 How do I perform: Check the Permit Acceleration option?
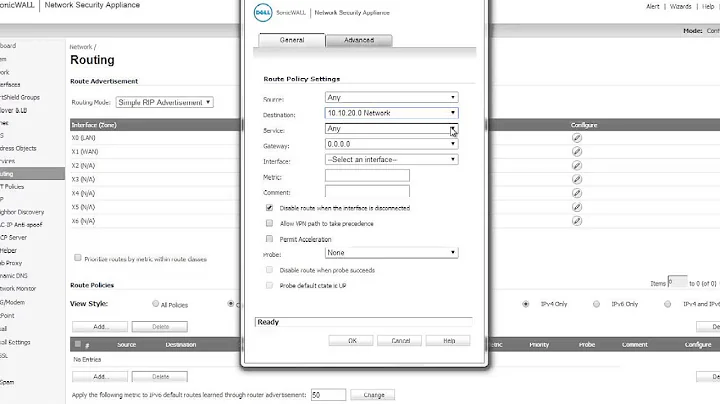click(270, 239)
